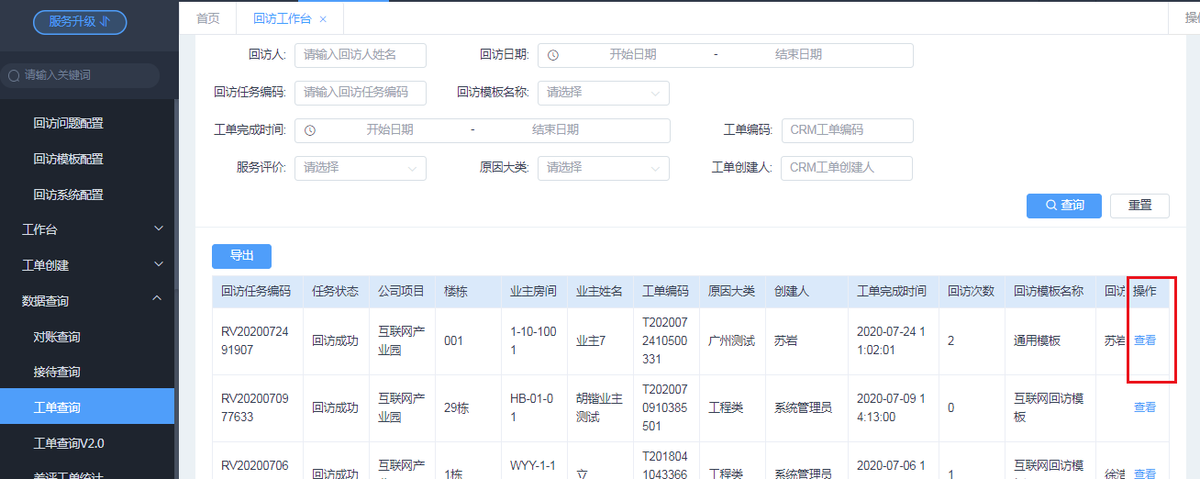Switch to the 首页 tab

pos(208,18)
